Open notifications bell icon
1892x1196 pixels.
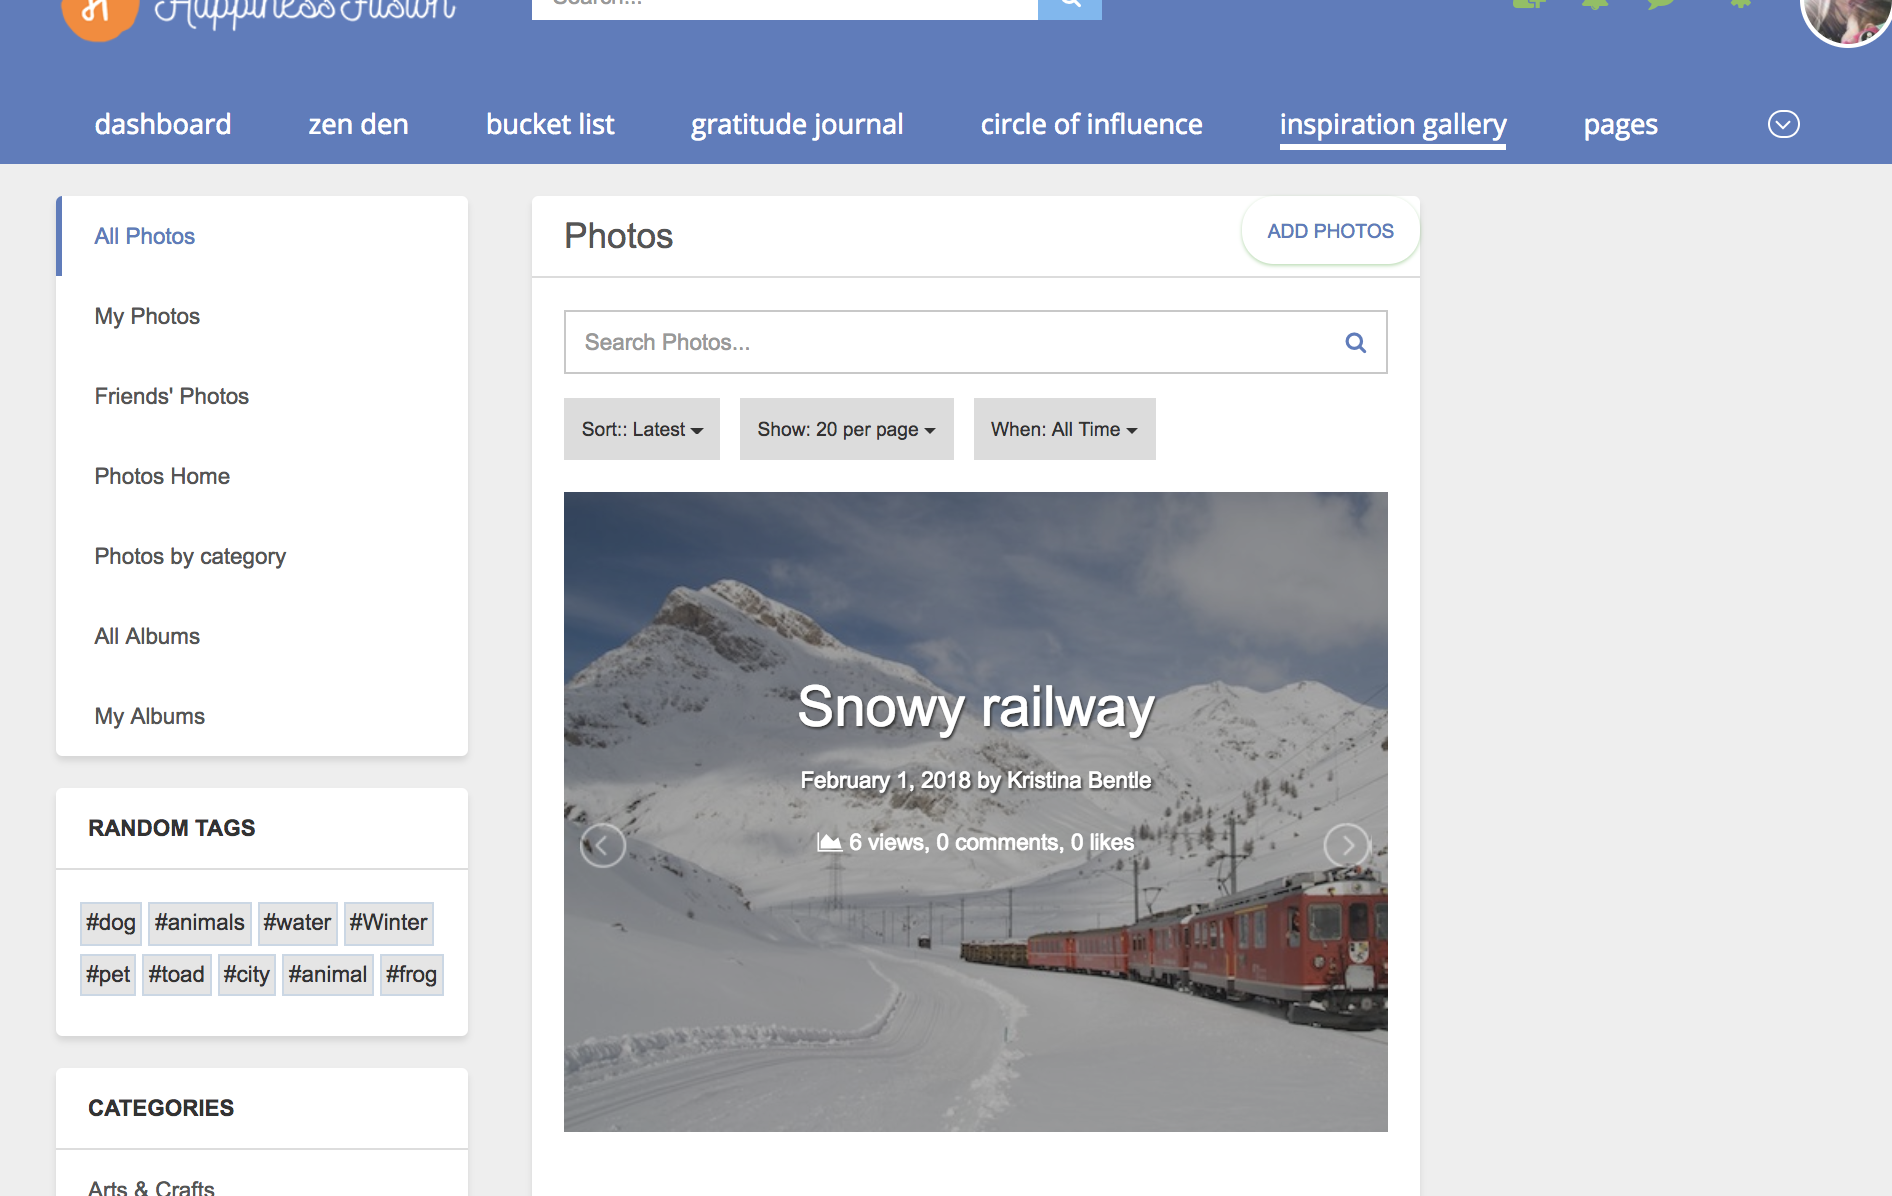pyautogui.click(x=1596, y=5)
